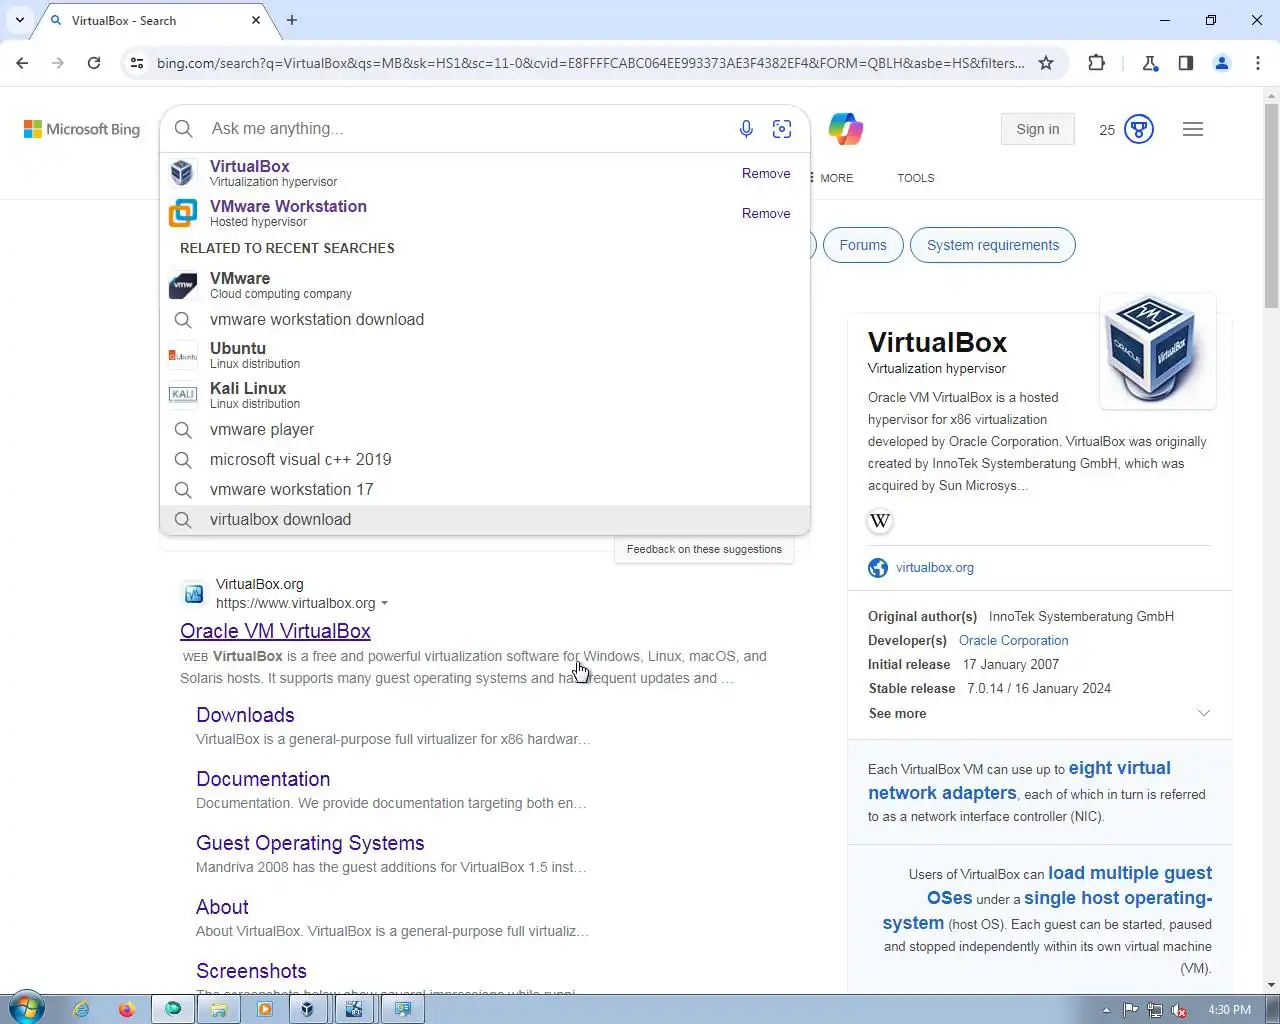Open Windows Explorer folder in taskbar

click(218, 1010)
